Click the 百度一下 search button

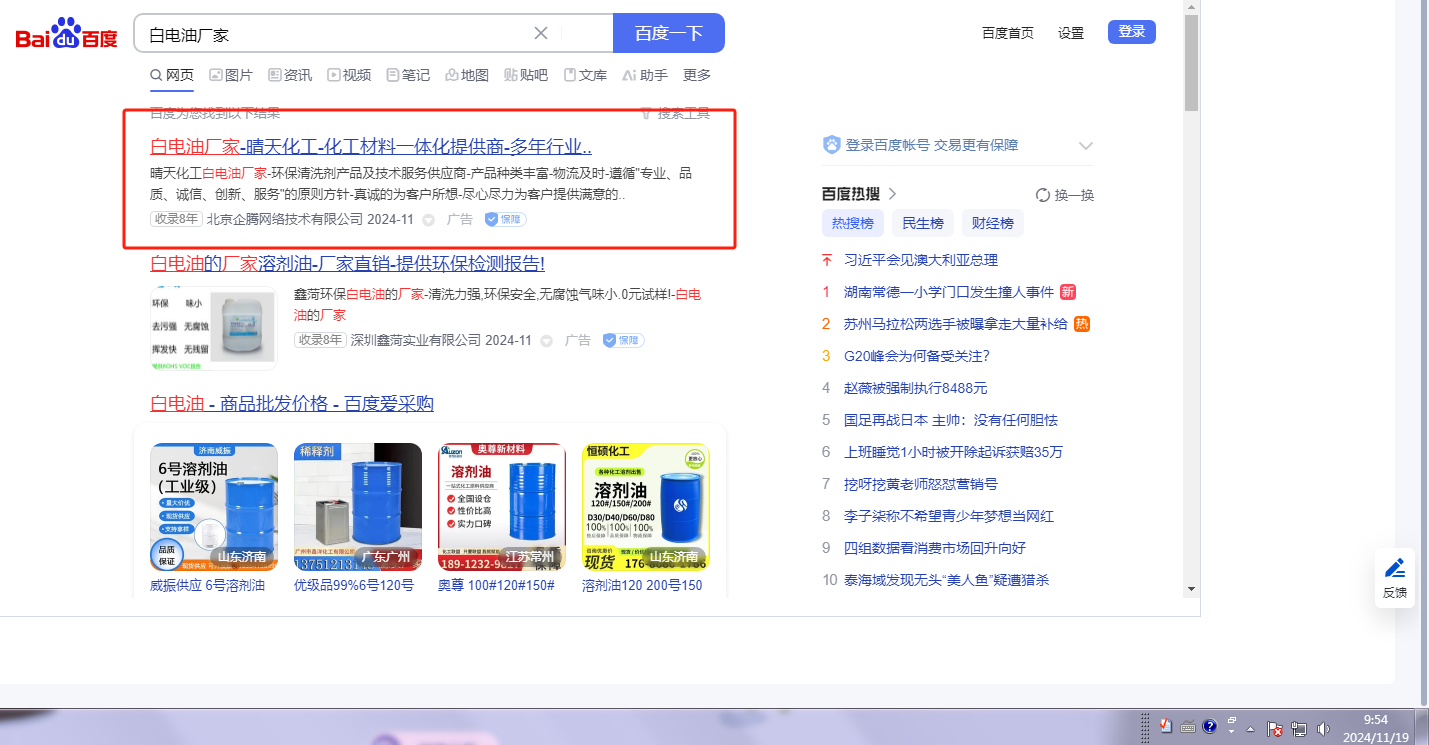click(x=668, y=33)
